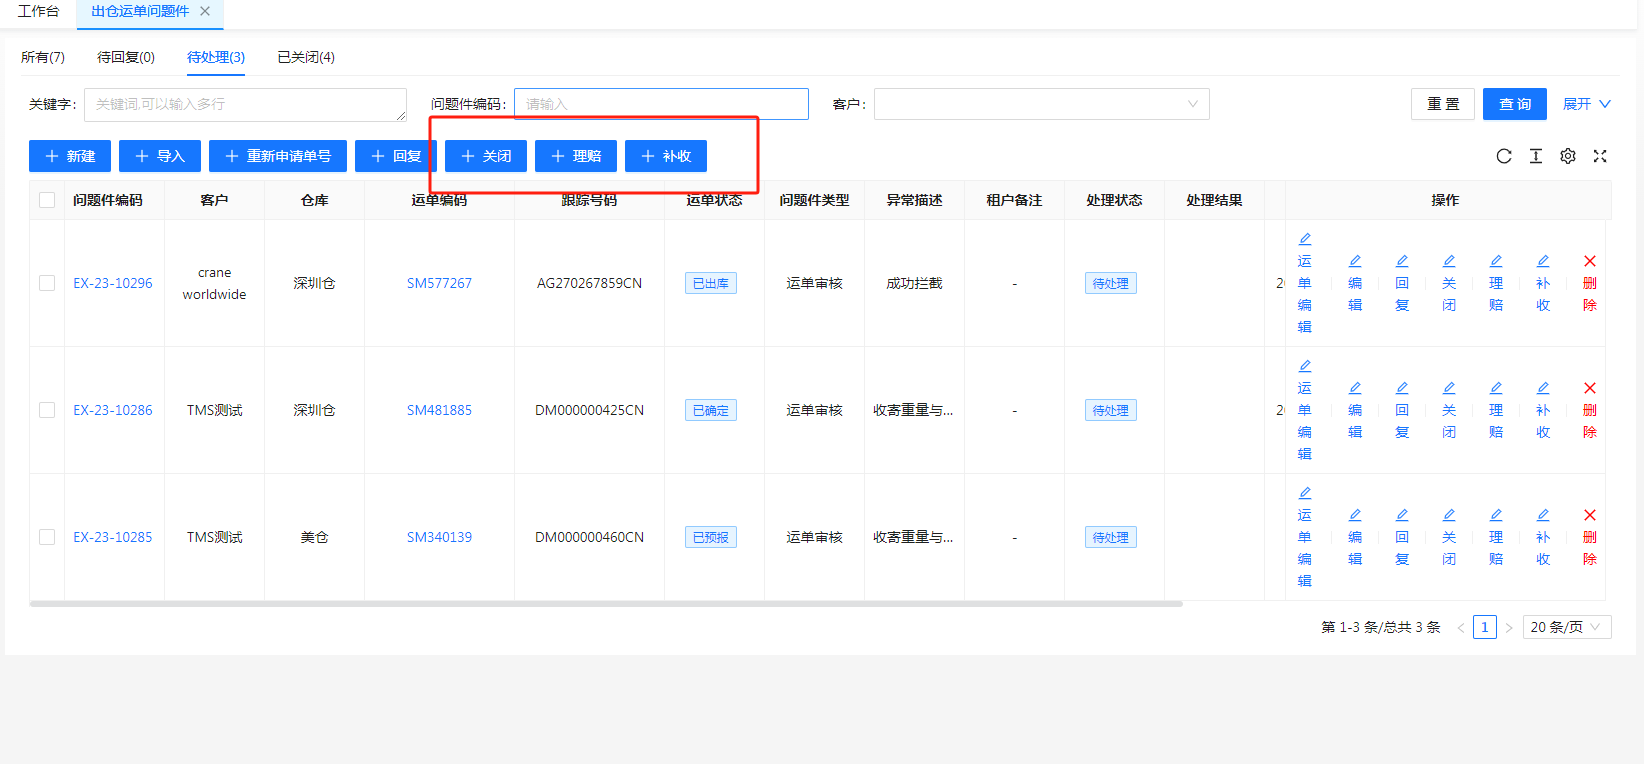This screenshot has height=764, width=1644.
Task: Click 理赔 action icon for EX-23-10286
Action: (1495, 389)
